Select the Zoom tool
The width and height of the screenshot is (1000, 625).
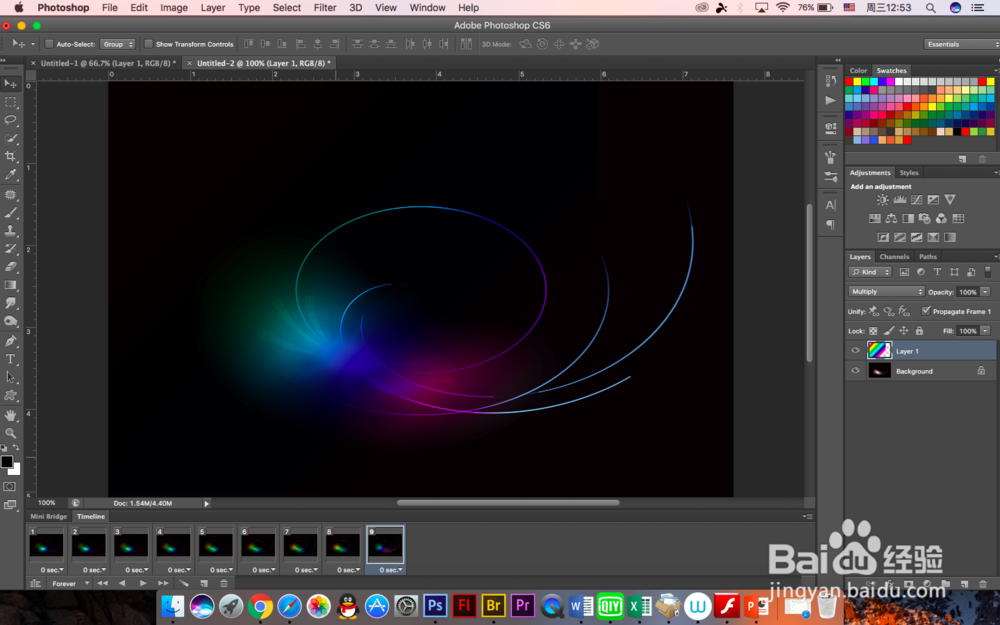pyautogui.click(x=10, y=433)
